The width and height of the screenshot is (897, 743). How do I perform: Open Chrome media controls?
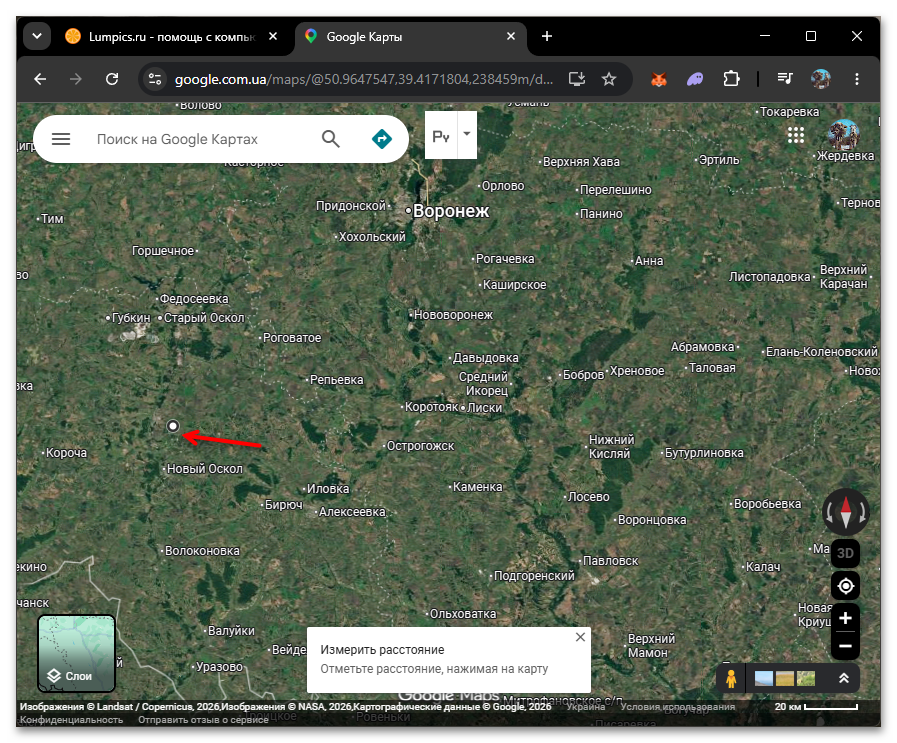(x=785, y=79)
